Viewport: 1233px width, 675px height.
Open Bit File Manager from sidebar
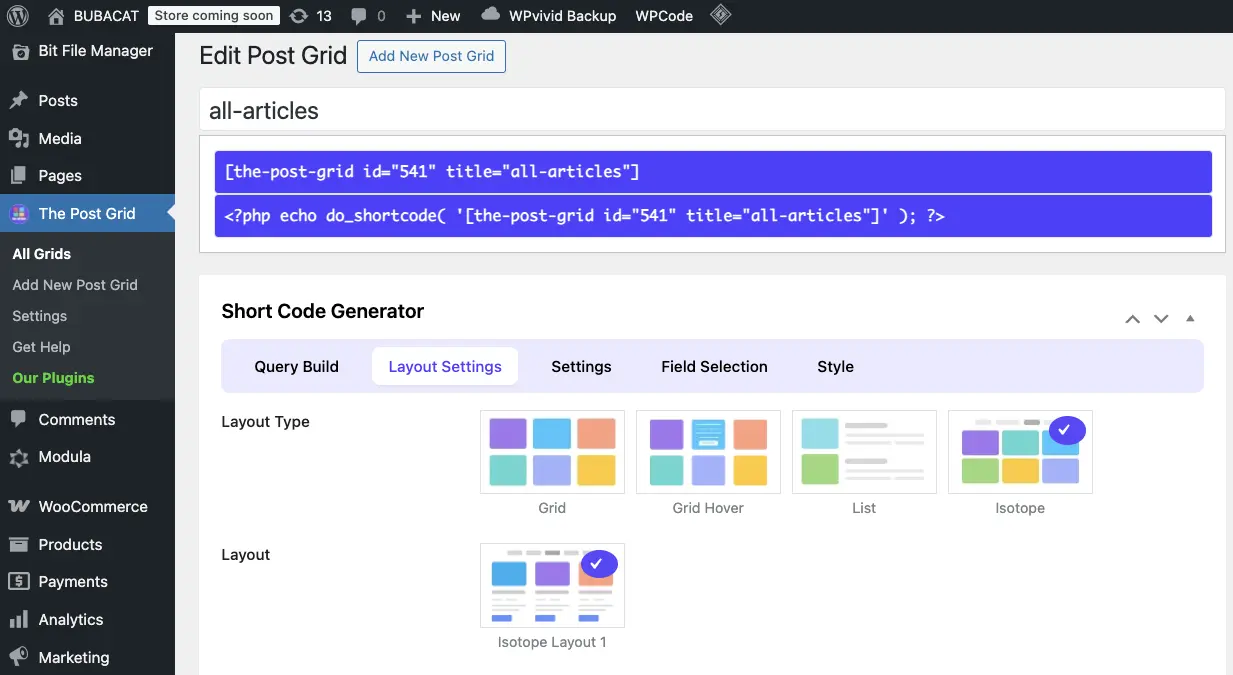[x=96, y=50]
